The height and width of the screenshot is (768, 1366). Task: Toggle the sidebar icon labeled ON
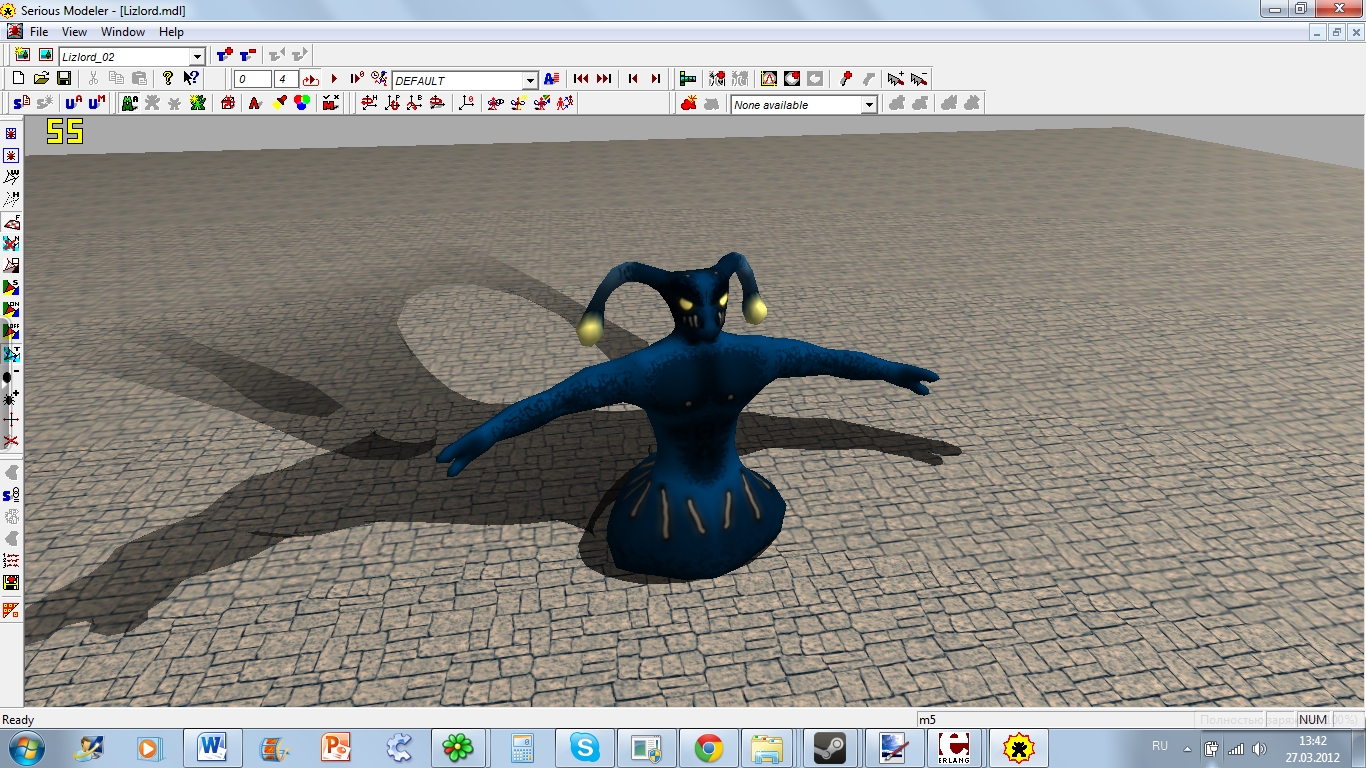click(x=11, y=309)
